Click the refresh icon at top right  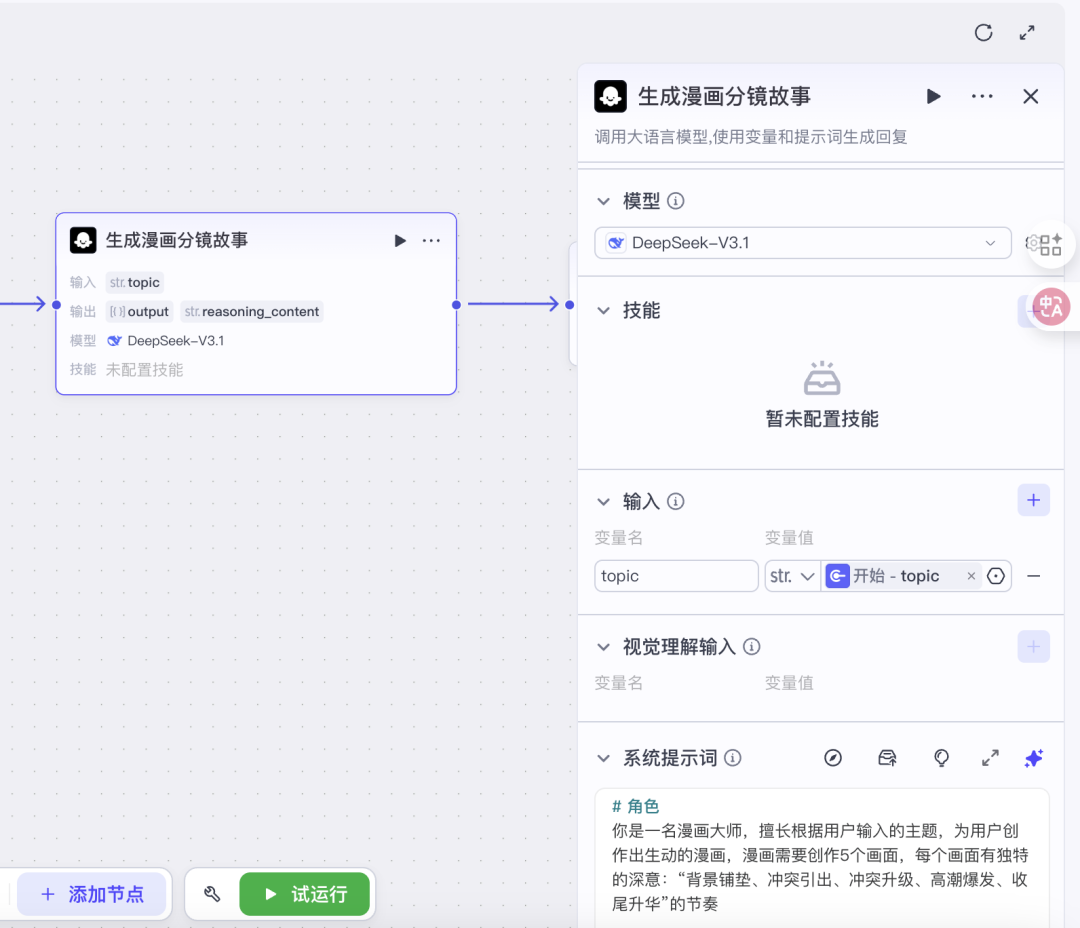(x=983, y=33)
